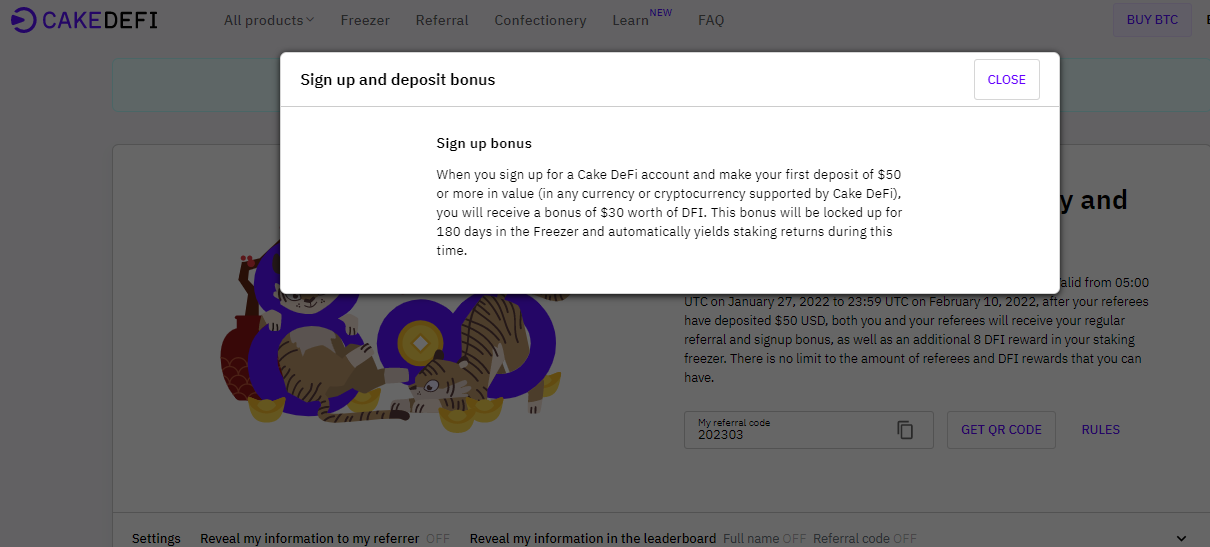
Task: Open the Freezer page
Action: pos(365,20)
